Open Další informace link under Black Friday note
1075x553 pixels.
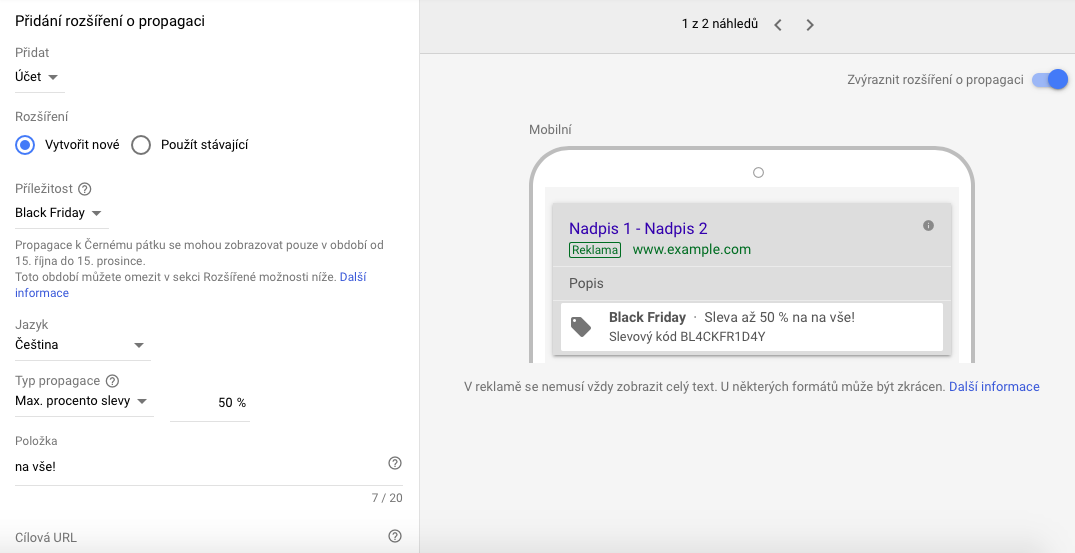(x=191, y=285)
